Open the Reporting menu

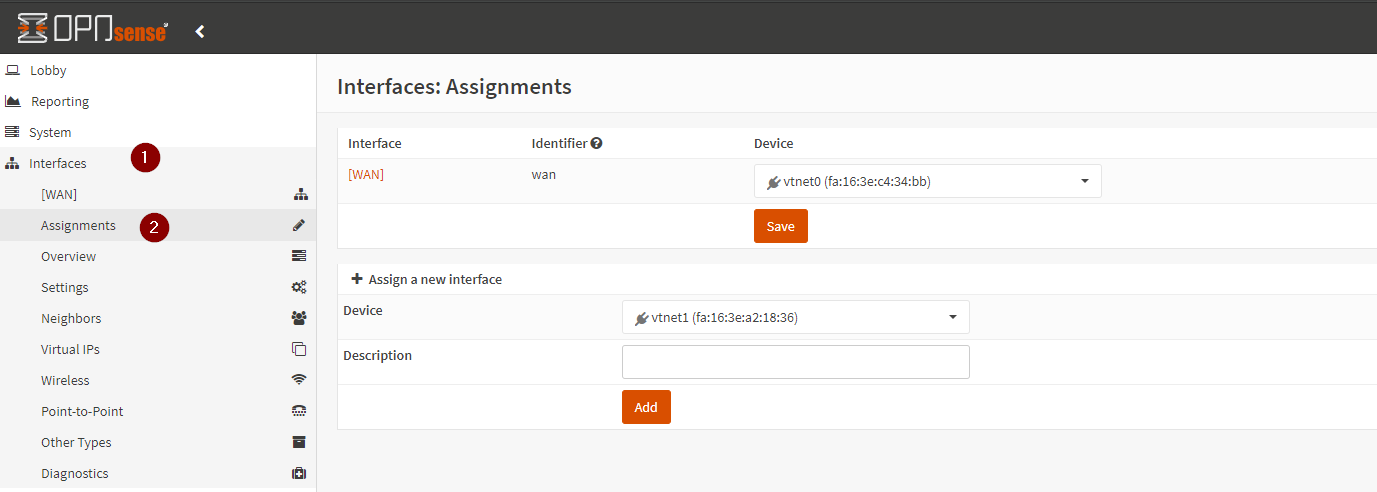pyautogui.click(x=60, y=101)
